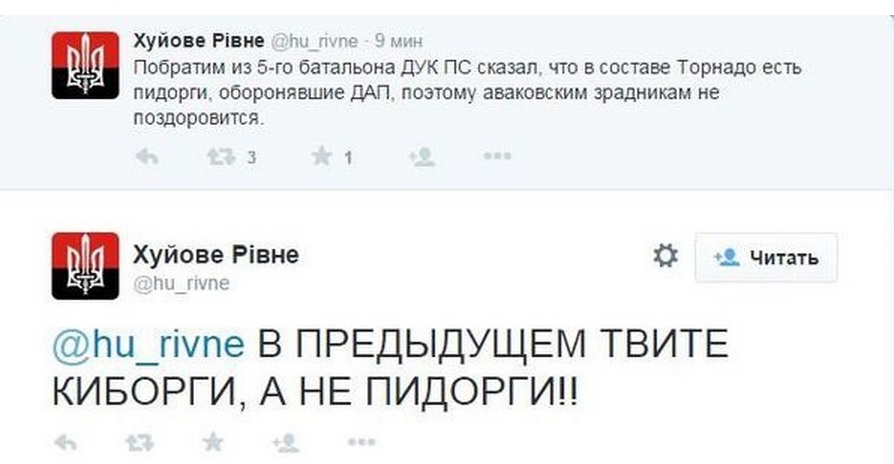
Task: Expand the more options dots under the correction tweet
Action: pos(360,441)
